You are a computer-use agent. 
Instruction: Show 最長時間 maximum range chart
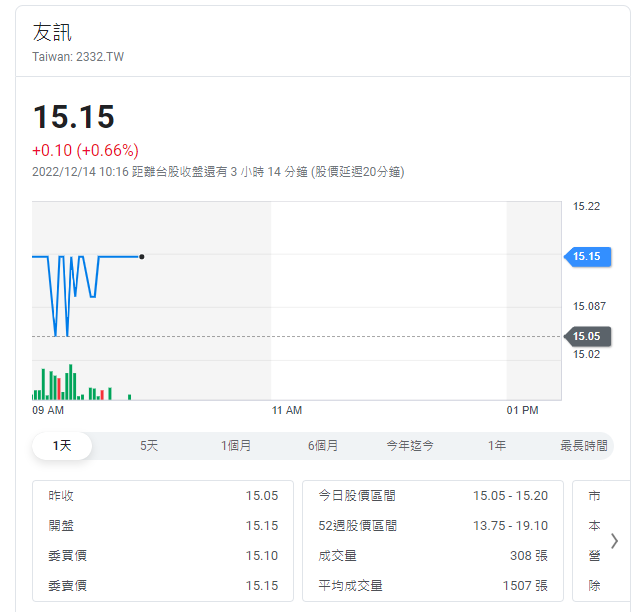pyautogui.click(x=583, y=446)
